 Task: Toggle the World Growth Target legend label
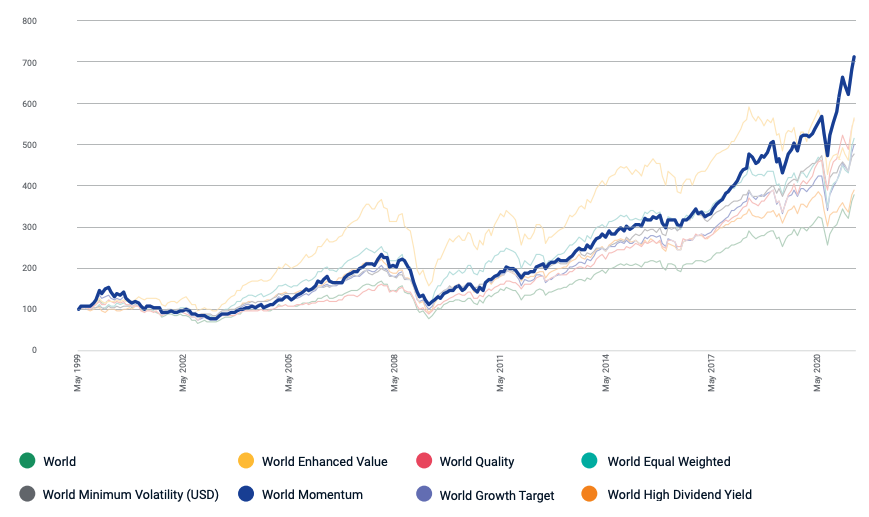tap(497, 495)
